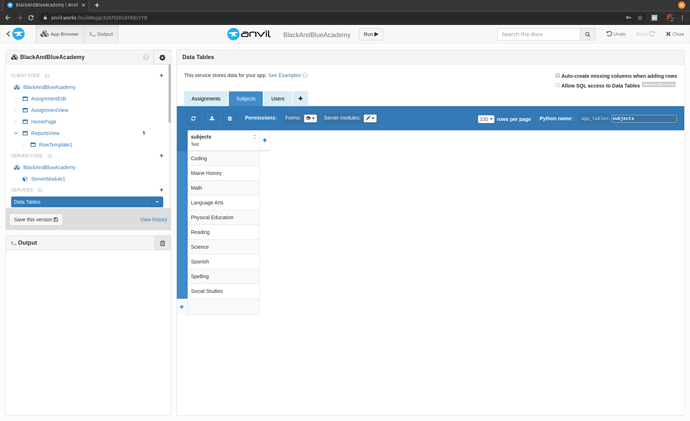
Task: Switch to the Assignments table tab
Action: pyautogui.click(x=206, y=99)
